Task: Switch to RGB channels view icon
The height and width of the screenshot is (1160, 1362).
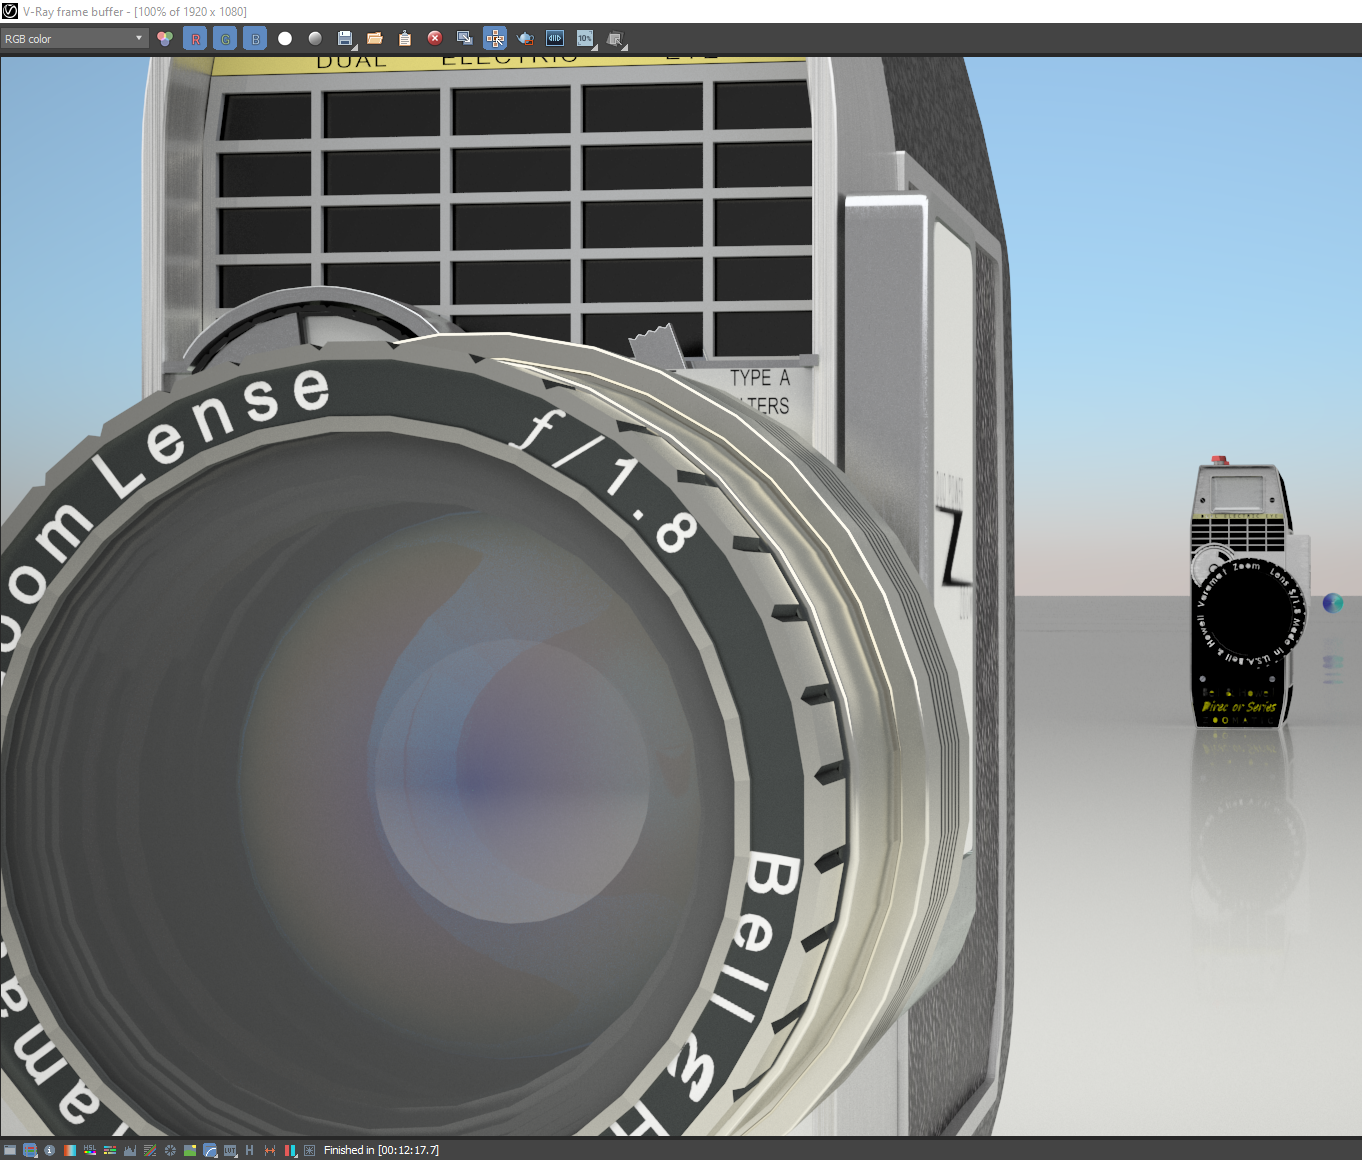Action: 165,38
